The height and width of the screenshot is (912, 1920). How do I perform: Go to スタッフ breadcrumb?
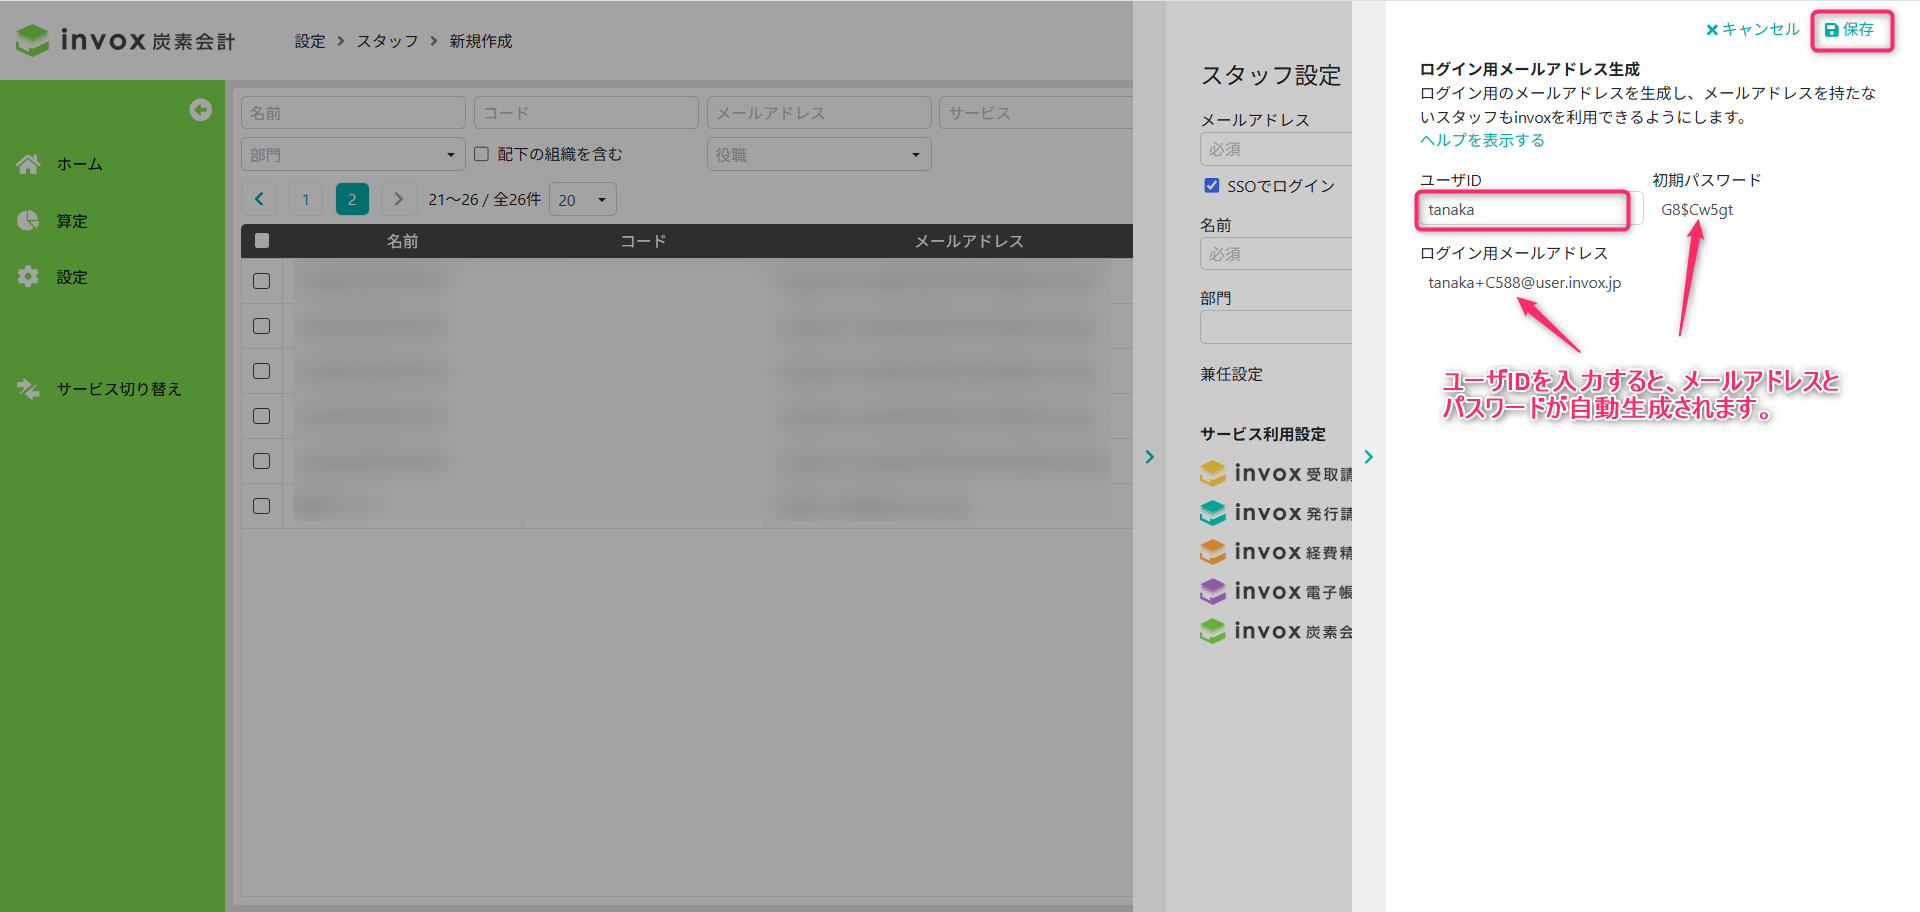[x=387, y=41]
